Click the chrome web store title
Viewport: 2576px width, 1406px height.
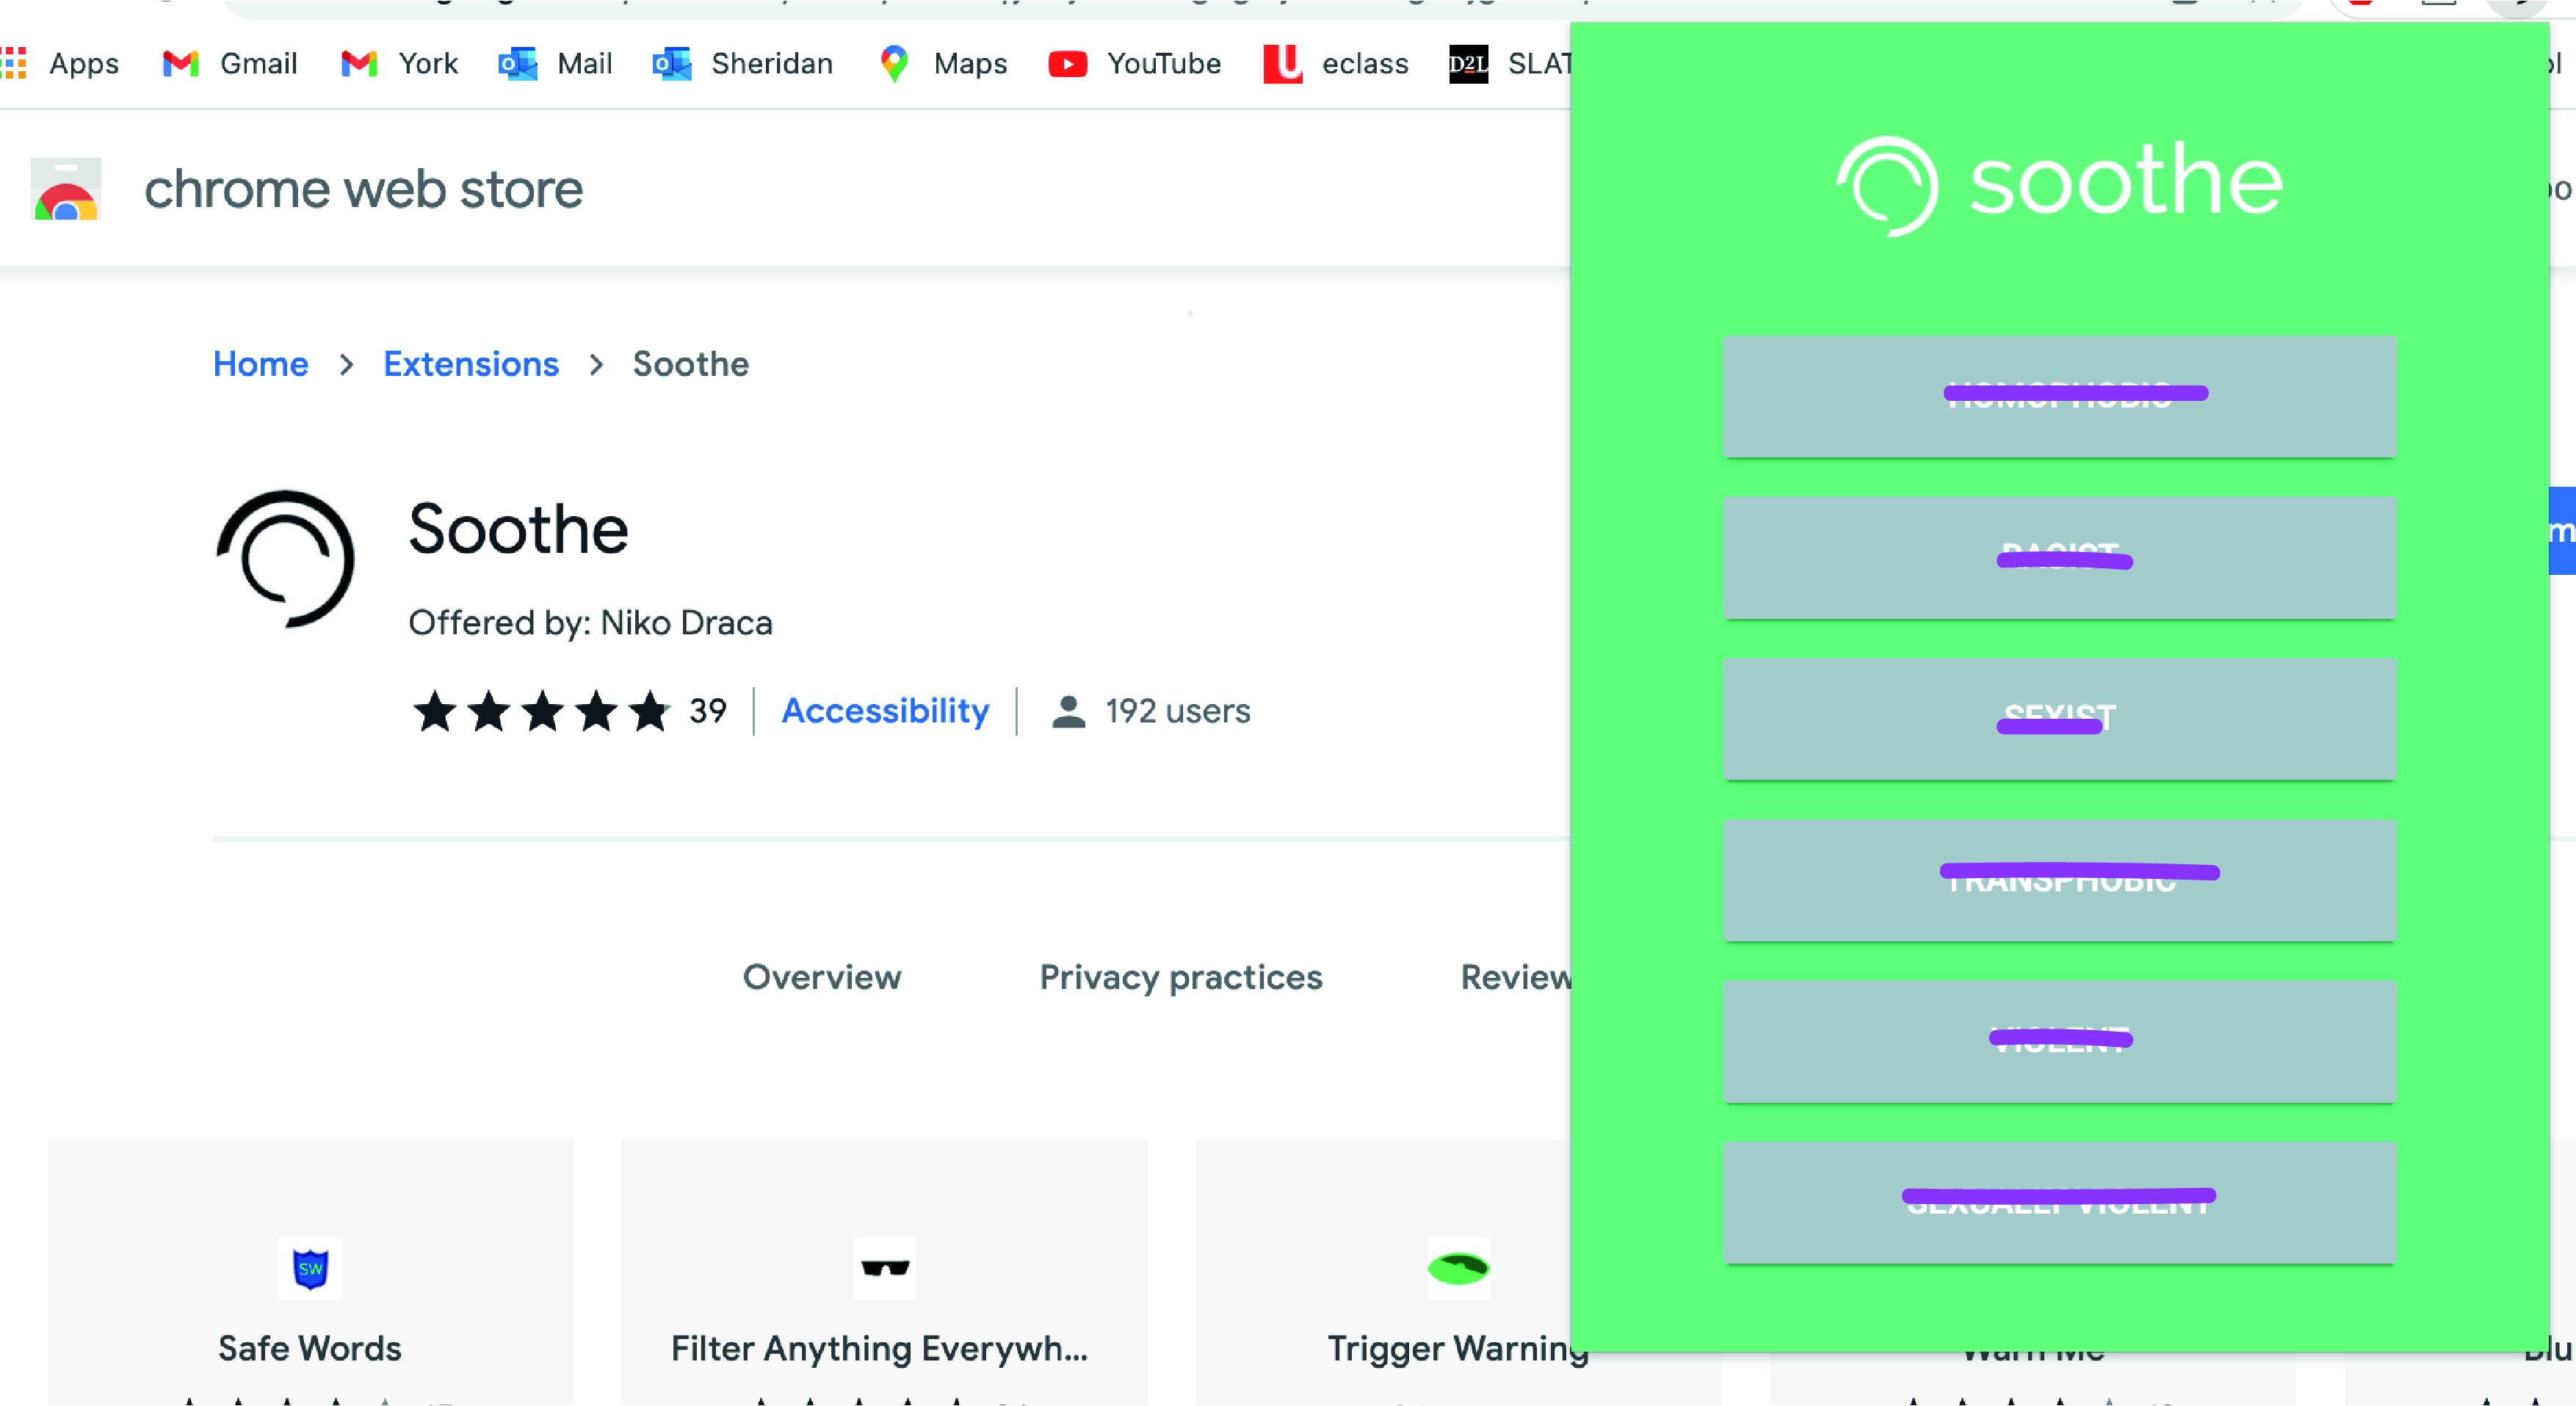(363, 189)
